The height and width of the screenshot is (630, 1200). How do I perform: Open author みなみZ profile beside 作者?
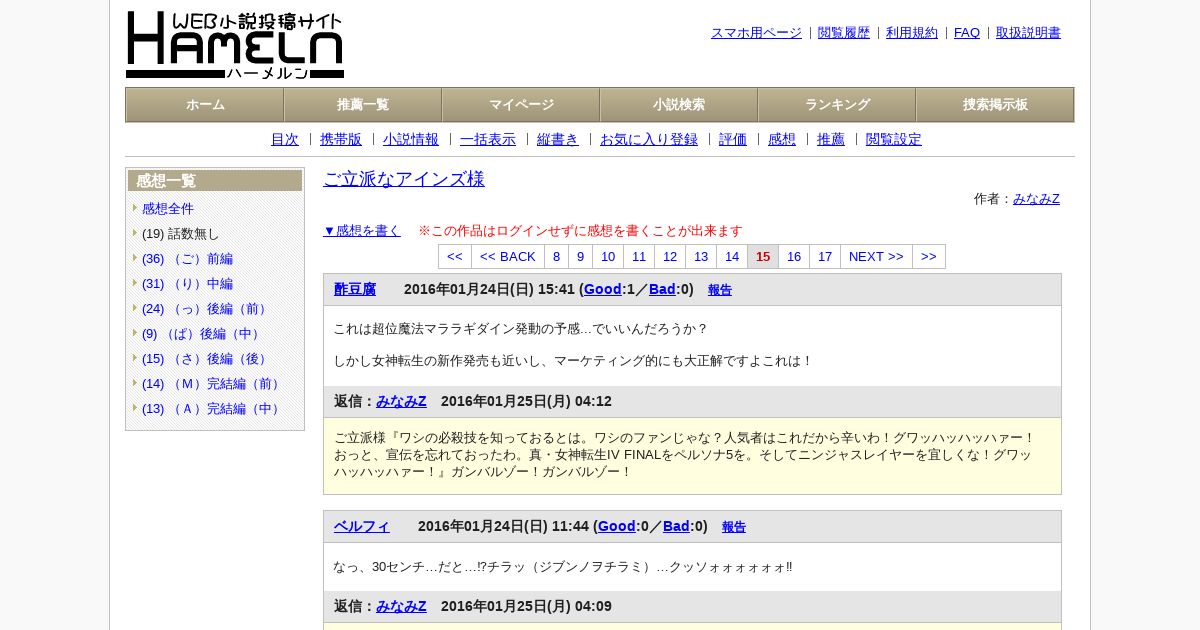pos(1036,199)
